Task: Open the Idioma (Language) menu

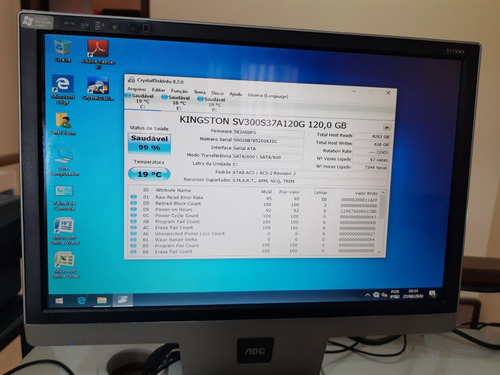Action: [x=268, y=96]
